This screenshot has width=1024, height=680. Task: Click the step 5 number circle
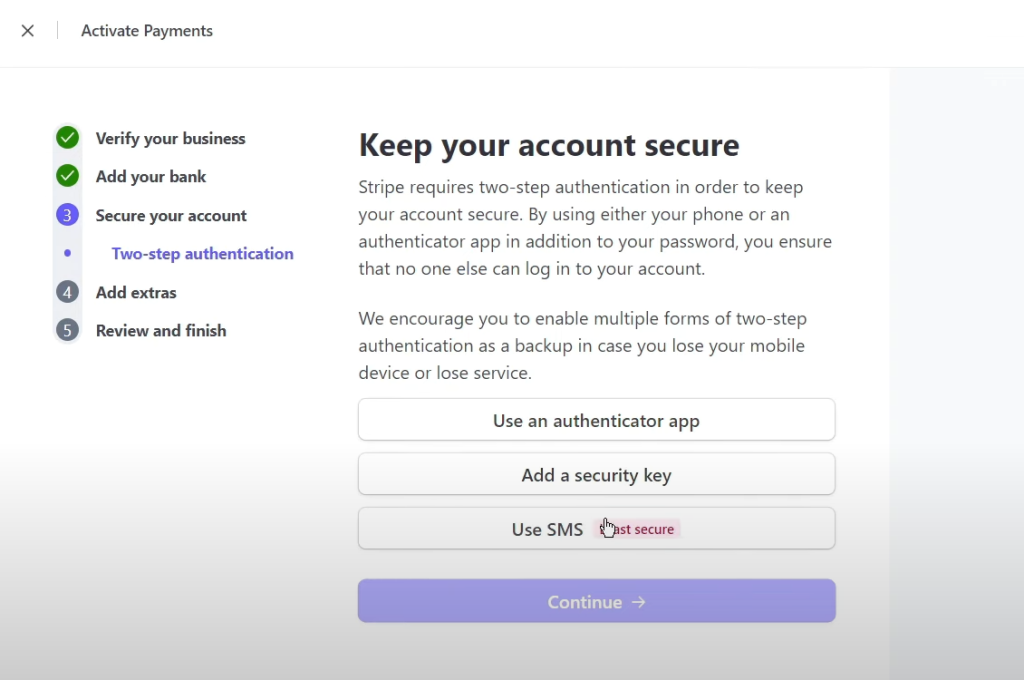click(x=67, y=330)
